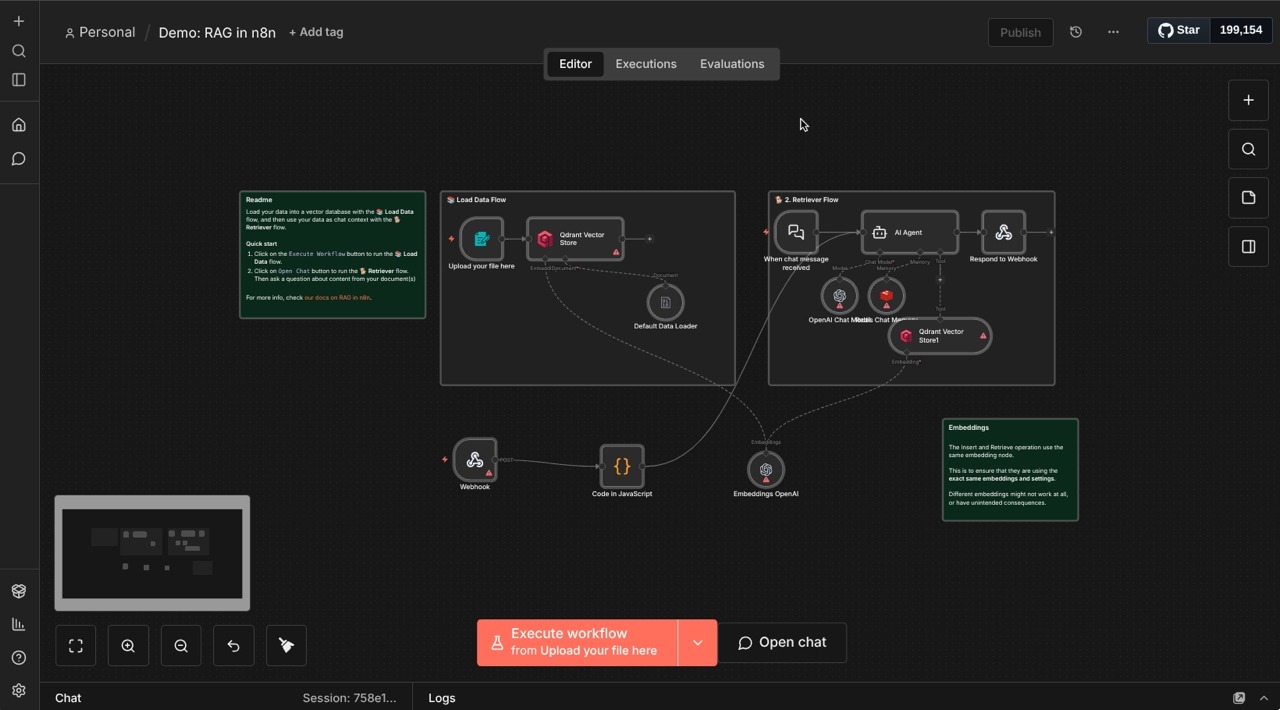Click the plus icon in the left sidebar
Viewport: 1280px width, 710px height.
pos(19,21)
